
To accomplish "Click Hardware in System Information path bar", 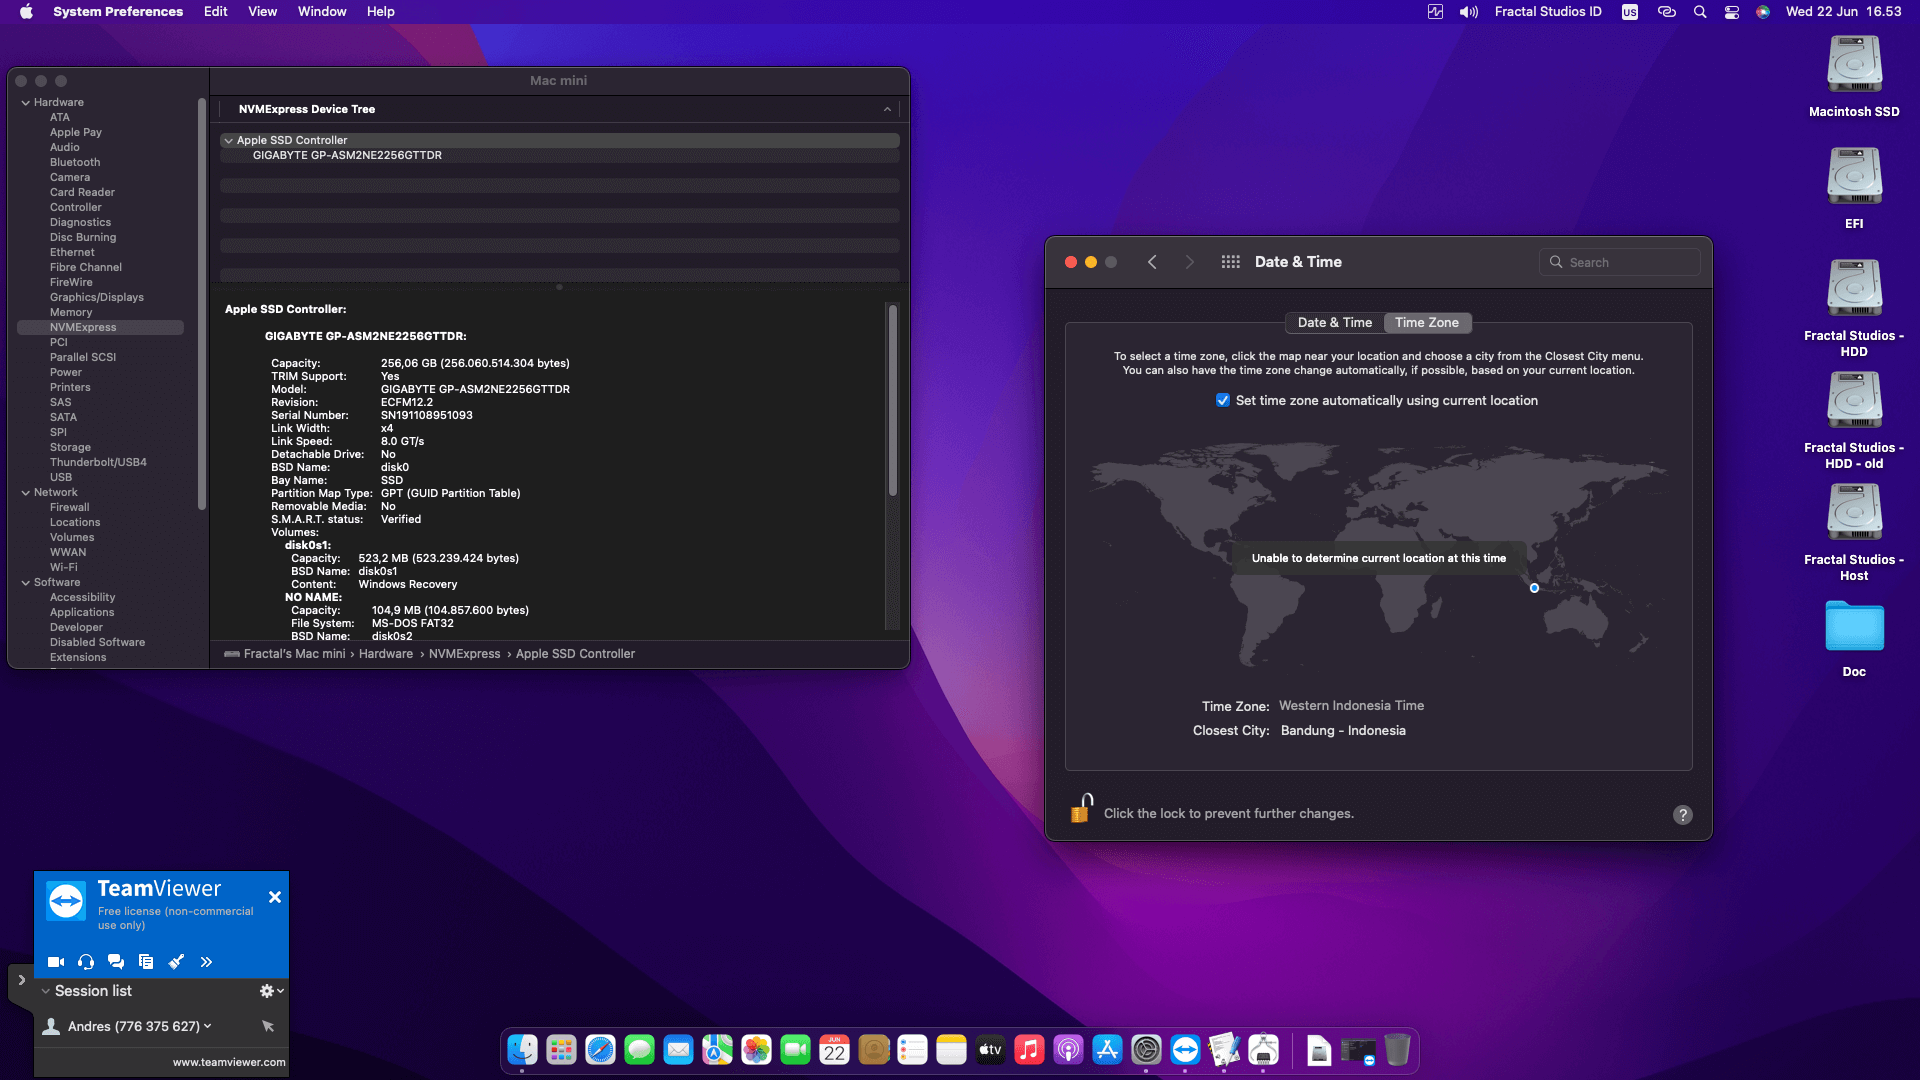I will point(386,654).
